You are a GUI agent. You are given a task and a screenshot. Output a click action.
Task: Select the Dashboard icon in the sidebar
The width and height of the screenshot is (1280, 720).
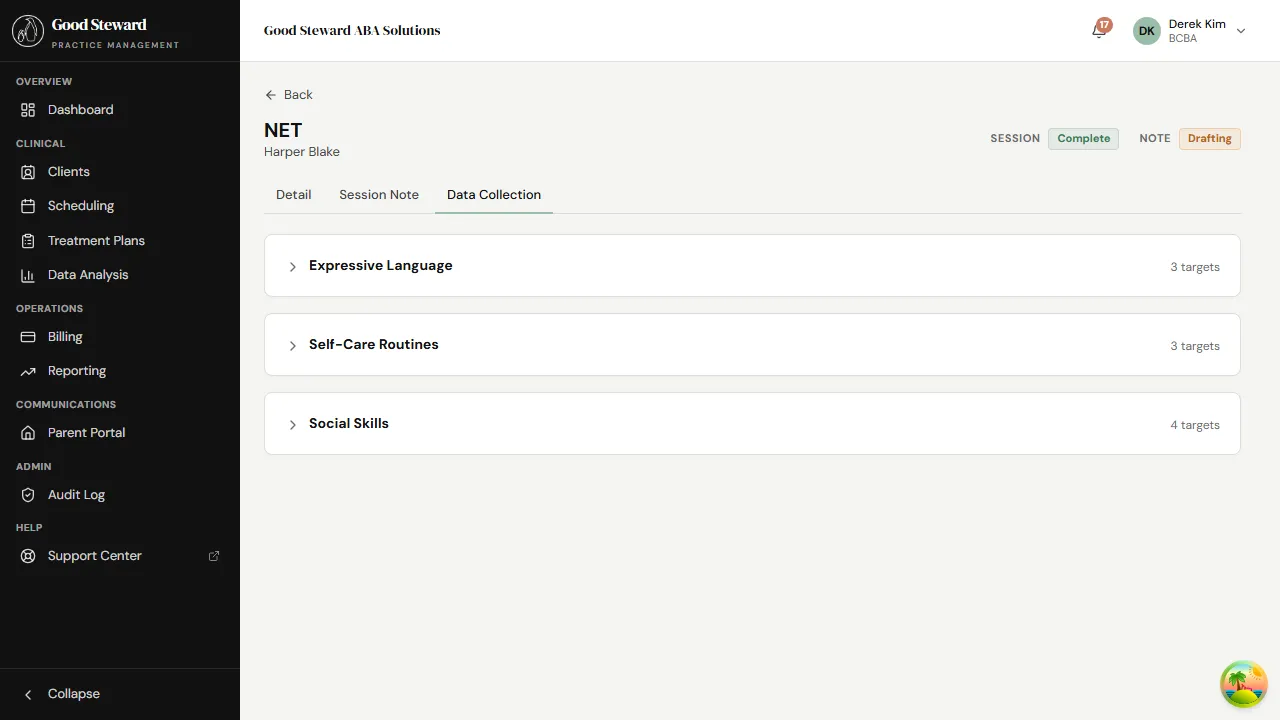(28, 110)
